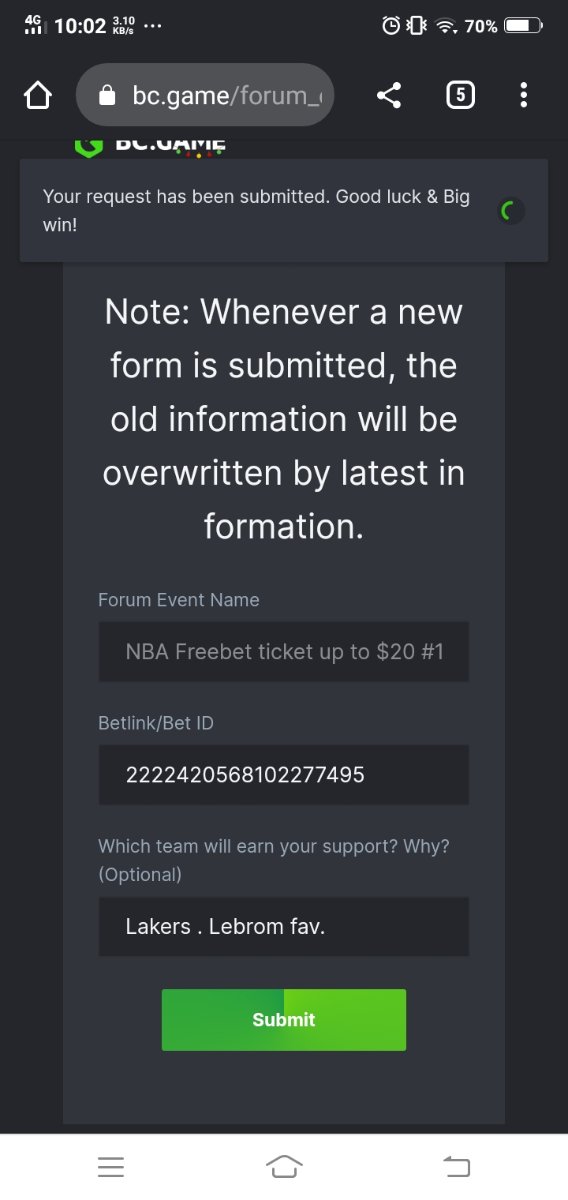Screen dimensions: 568x1200
Task: Tap the Wi-Fi status icon
Action: tap(447, 26)
